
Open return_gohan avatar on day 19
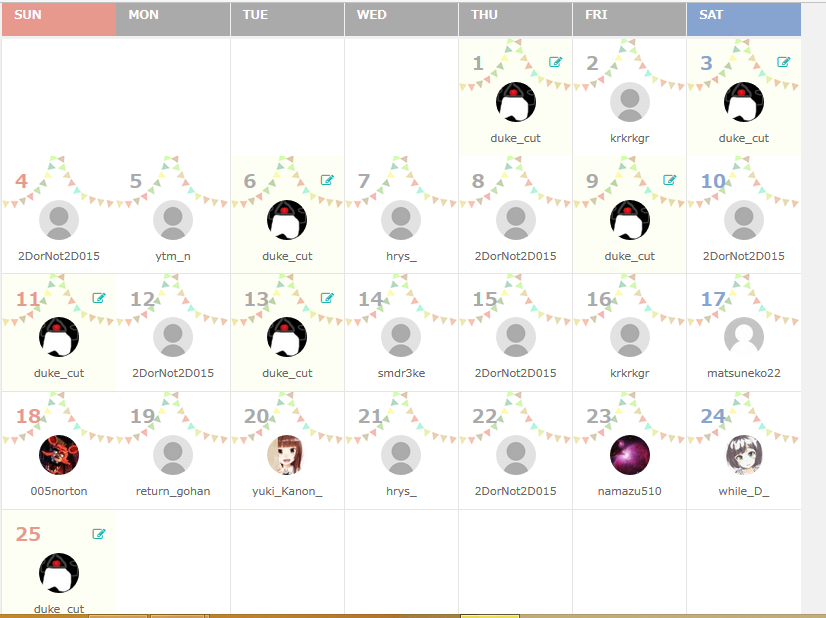click(173, 455)
